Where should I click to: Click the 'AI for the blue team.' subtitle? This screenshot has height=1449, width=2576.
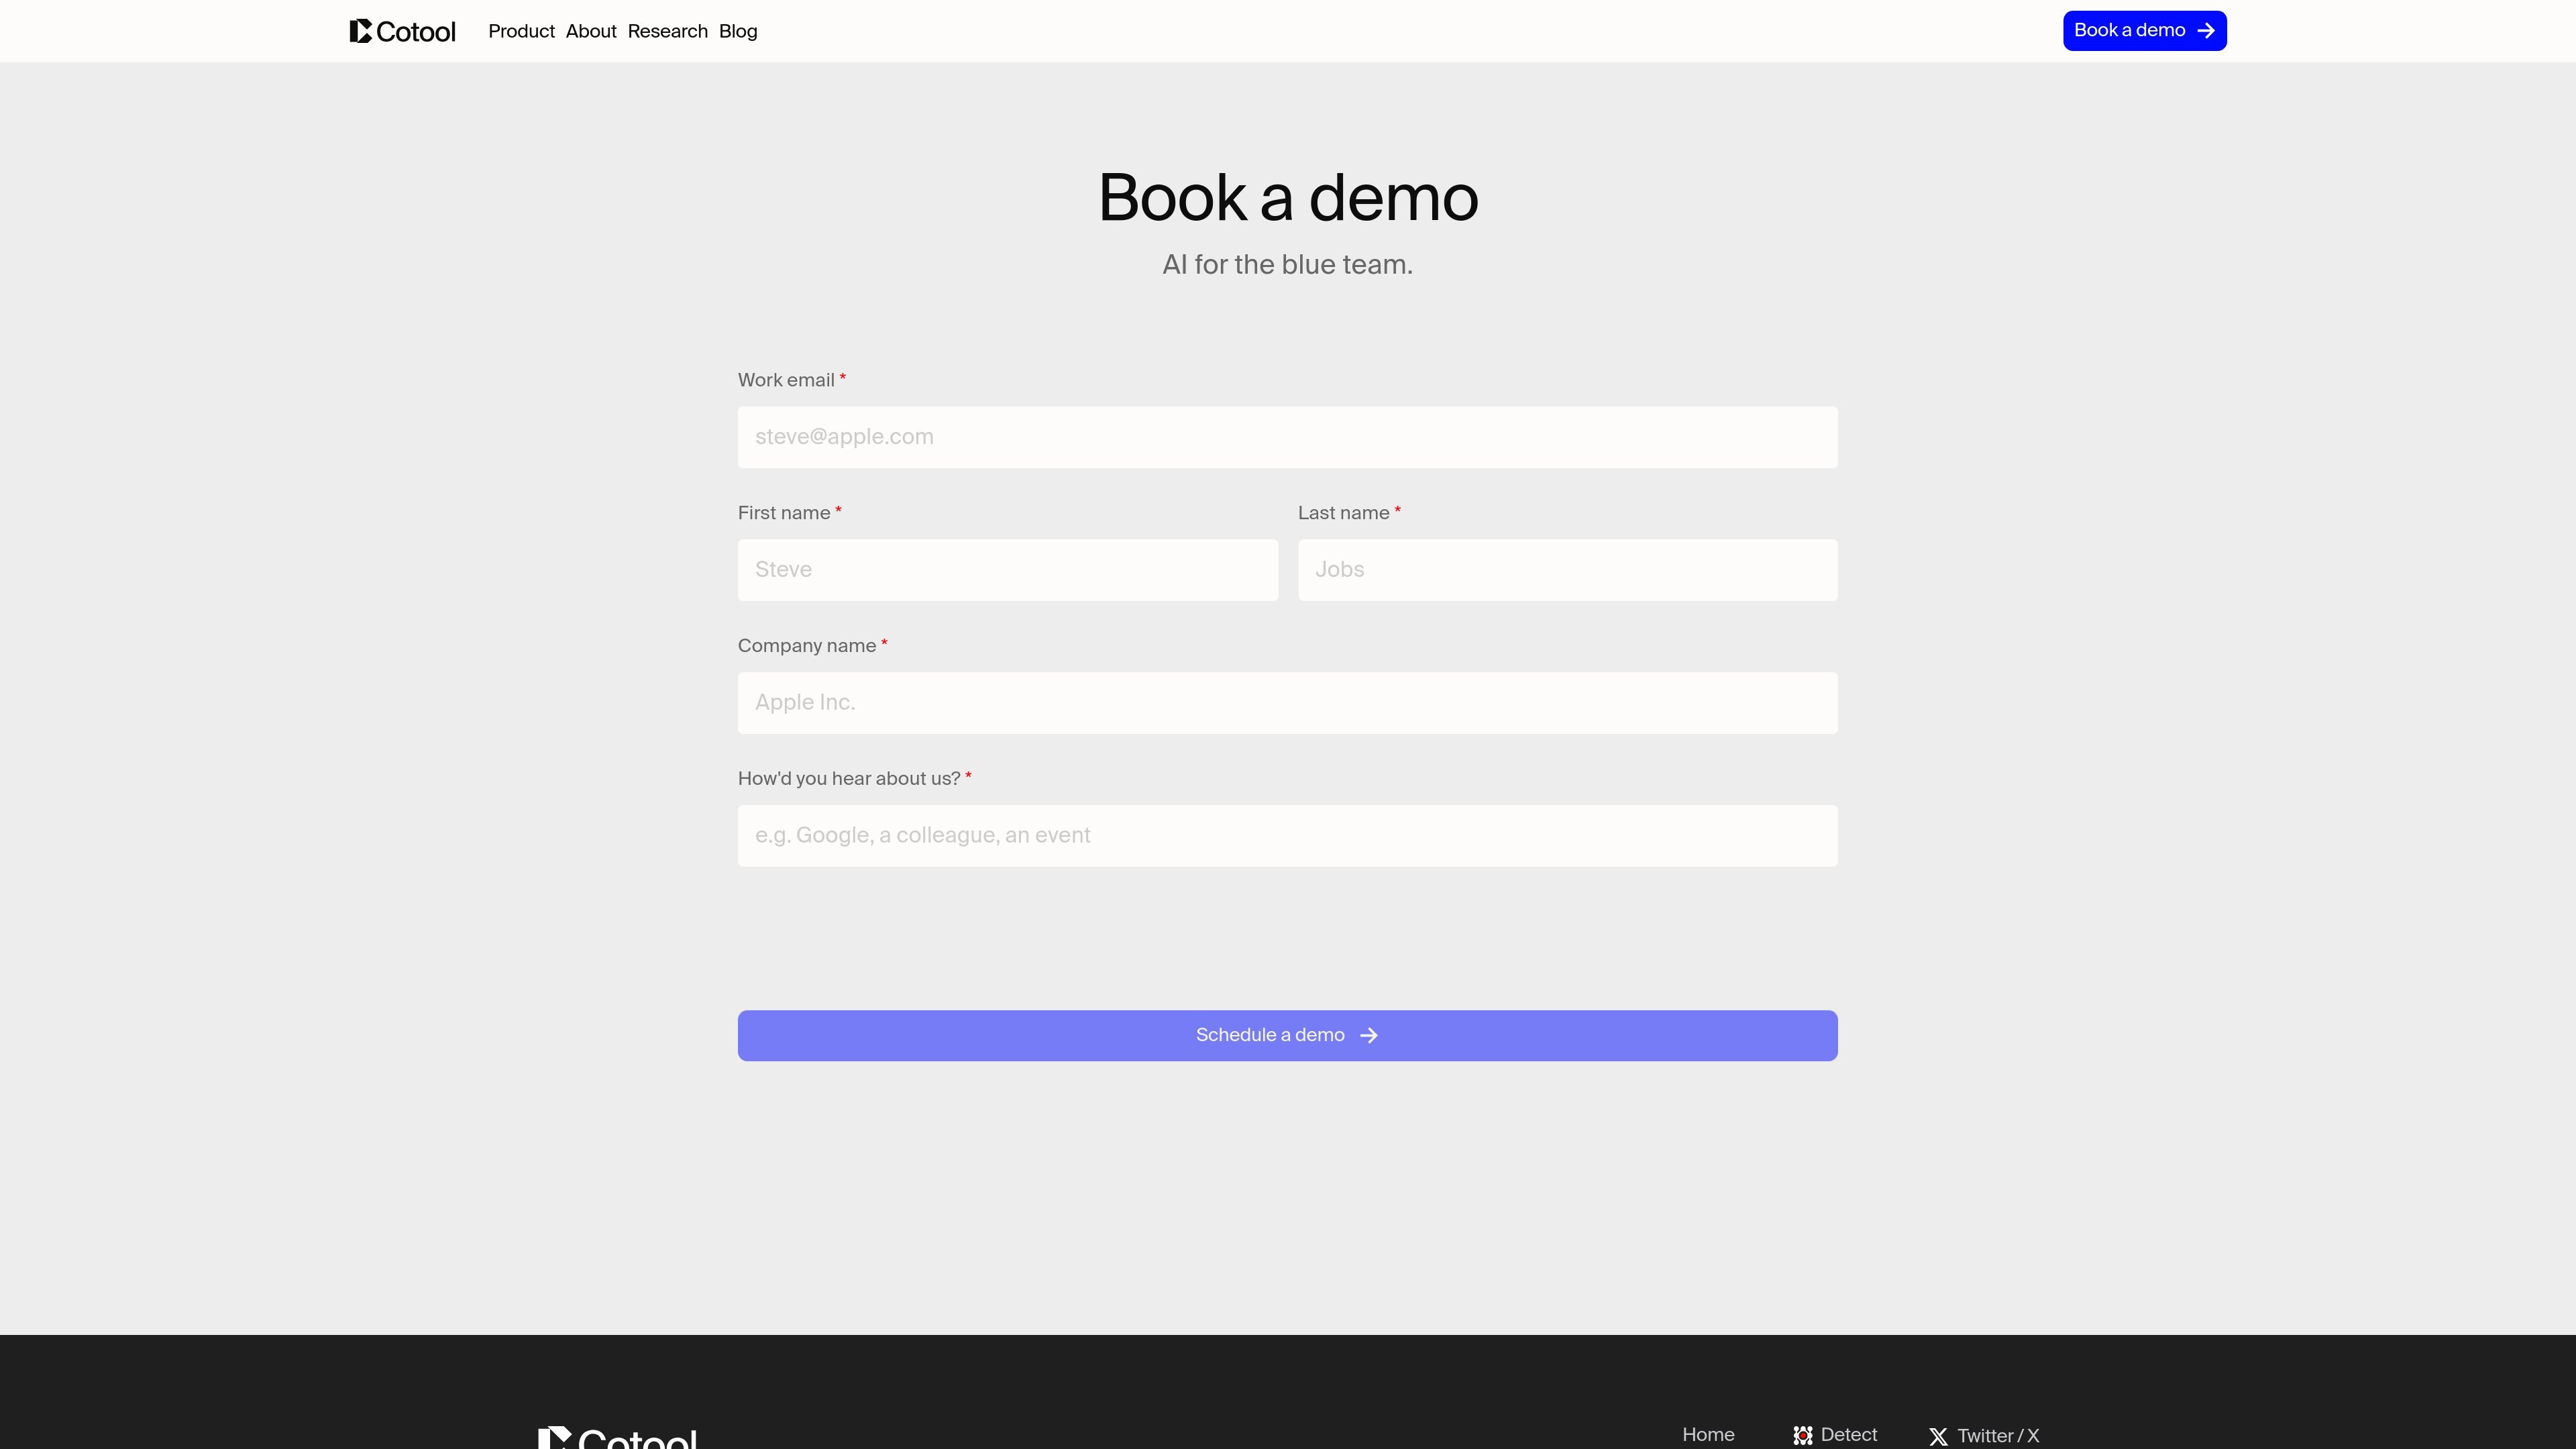(1287, 264)
